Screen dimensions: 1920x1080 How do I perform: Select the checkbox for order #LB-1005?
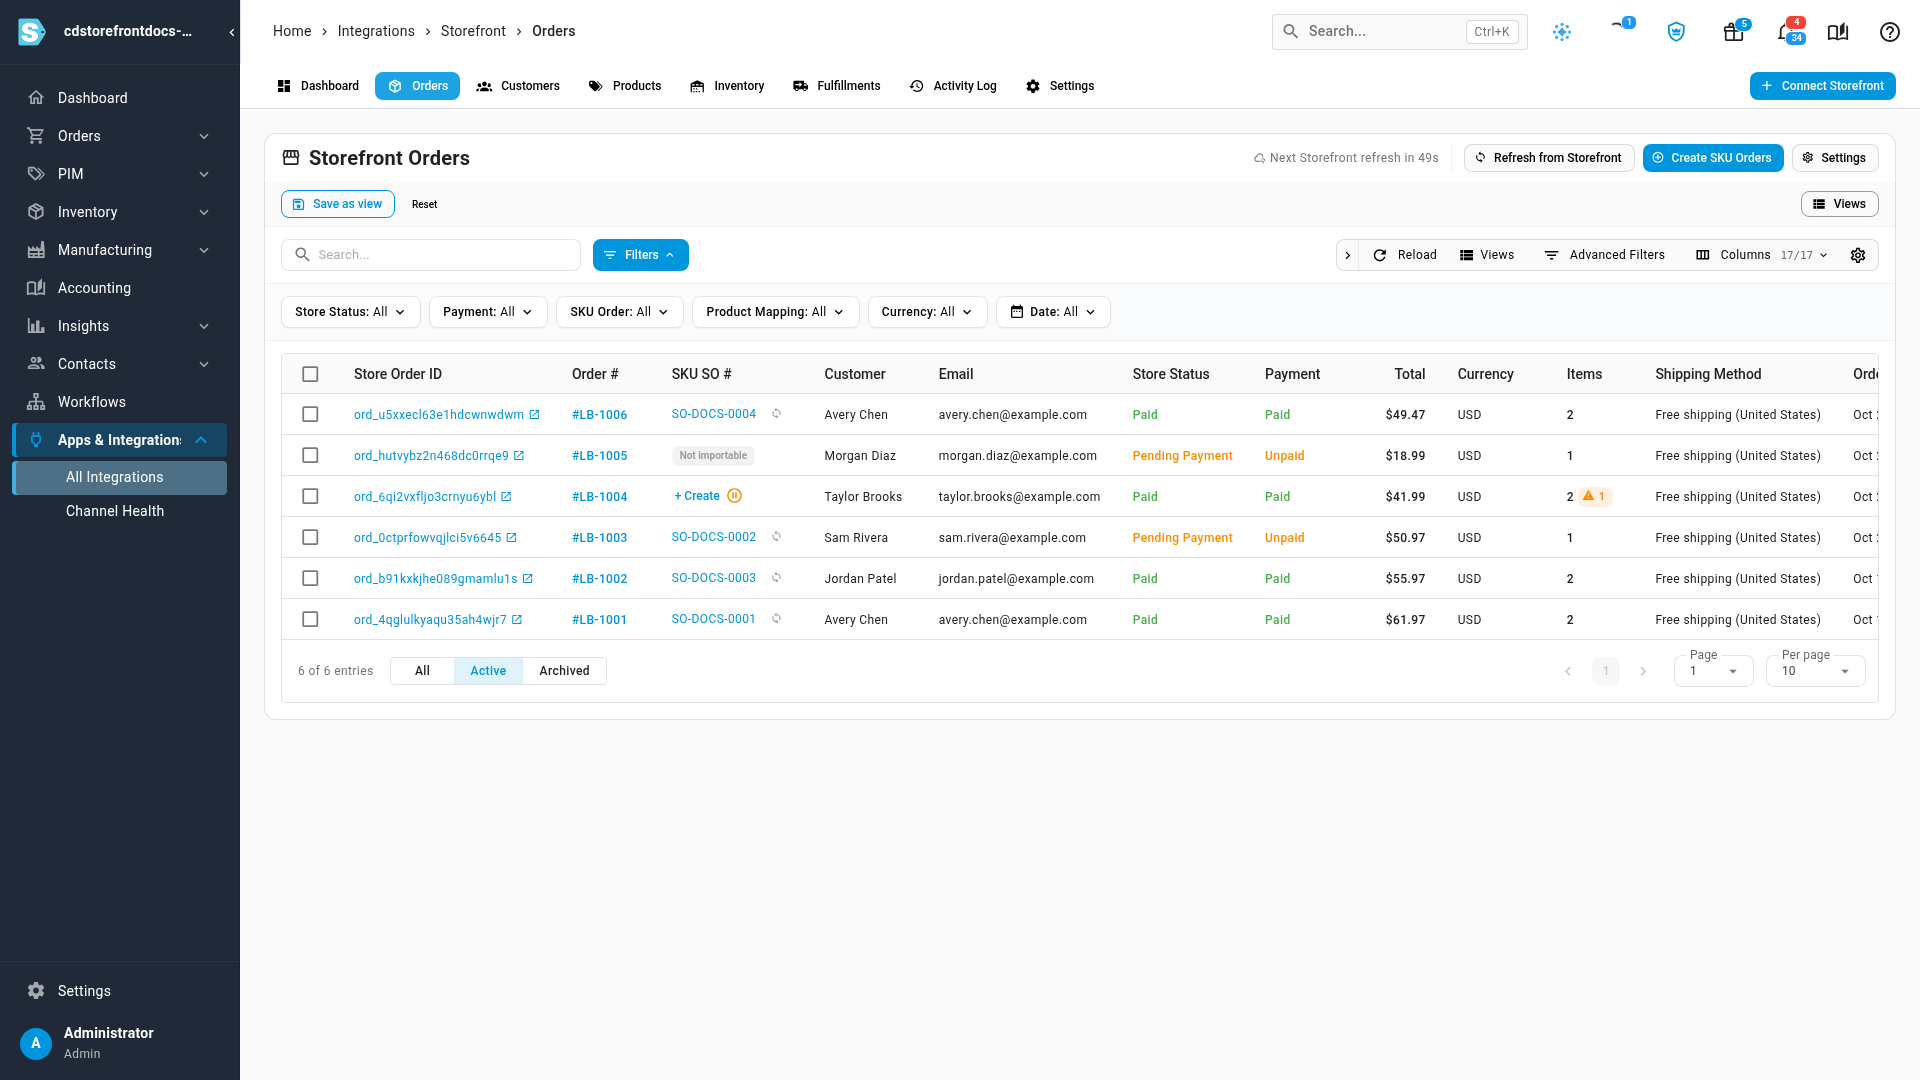(x=310, y=455)
